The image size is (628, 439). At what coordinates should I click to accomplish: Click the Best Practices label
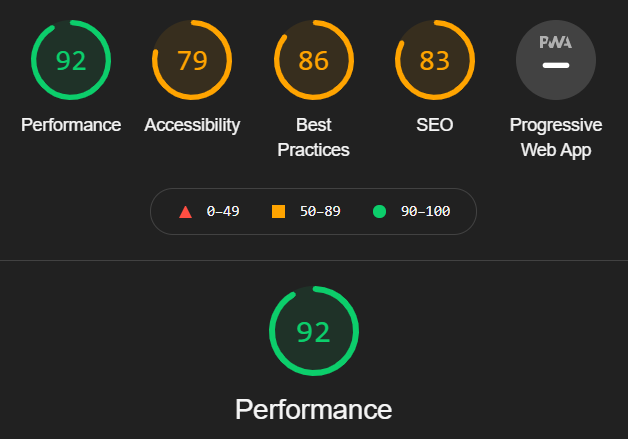click(314, 137)
